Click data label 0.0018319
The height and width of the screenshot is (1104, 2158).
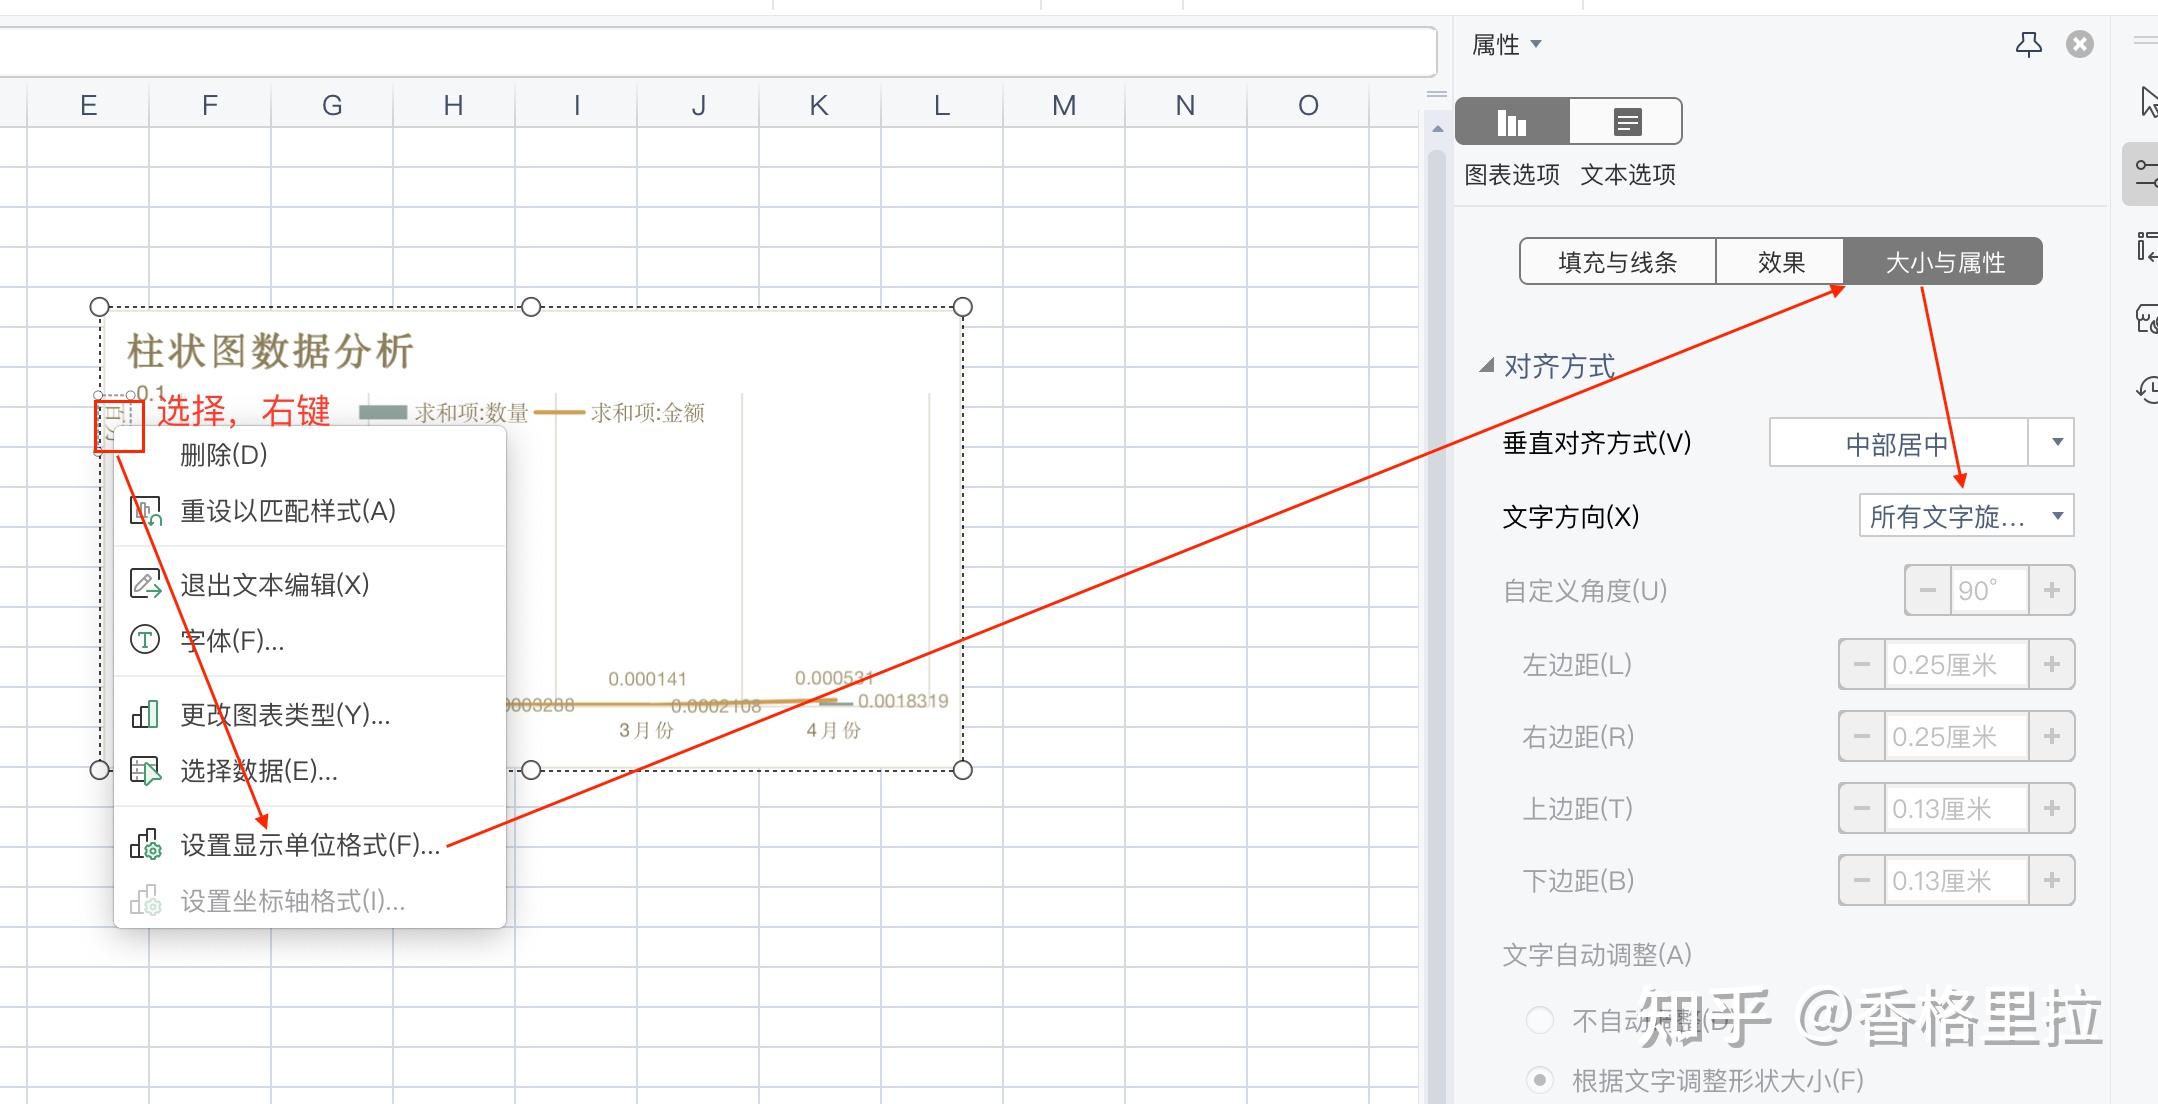(x=903, y=701)
